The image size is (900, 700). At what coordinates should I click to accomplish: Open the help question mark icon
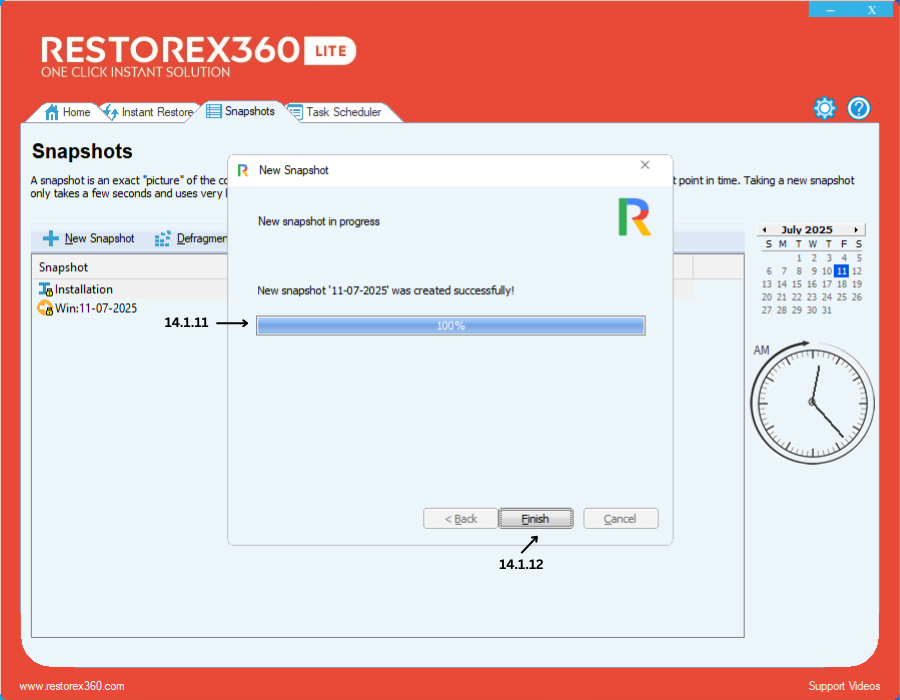(859, 109)
